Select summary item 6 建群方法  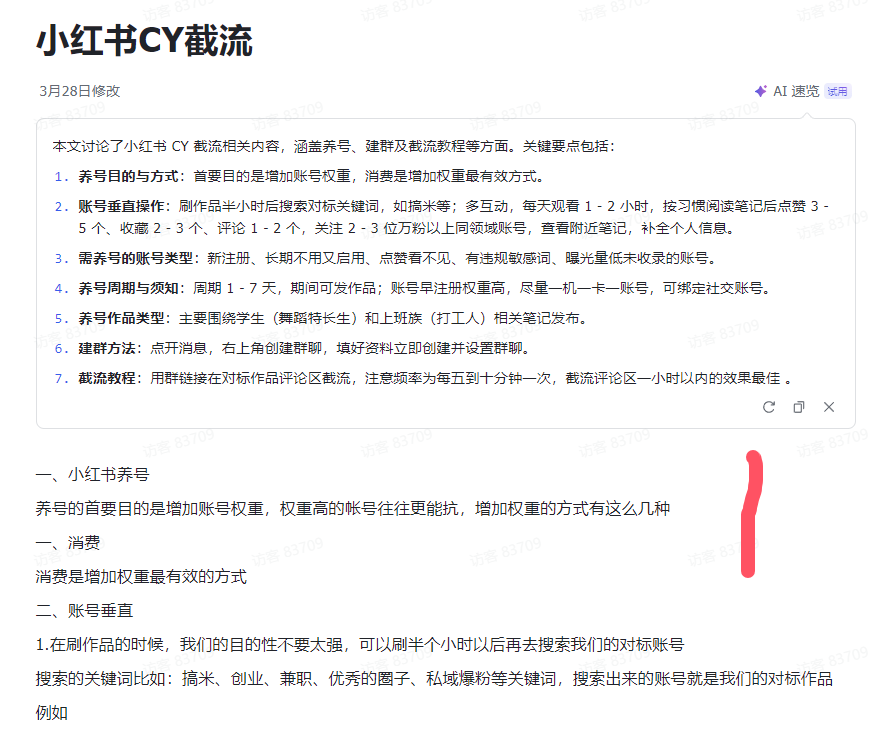[x=110, y=349]
